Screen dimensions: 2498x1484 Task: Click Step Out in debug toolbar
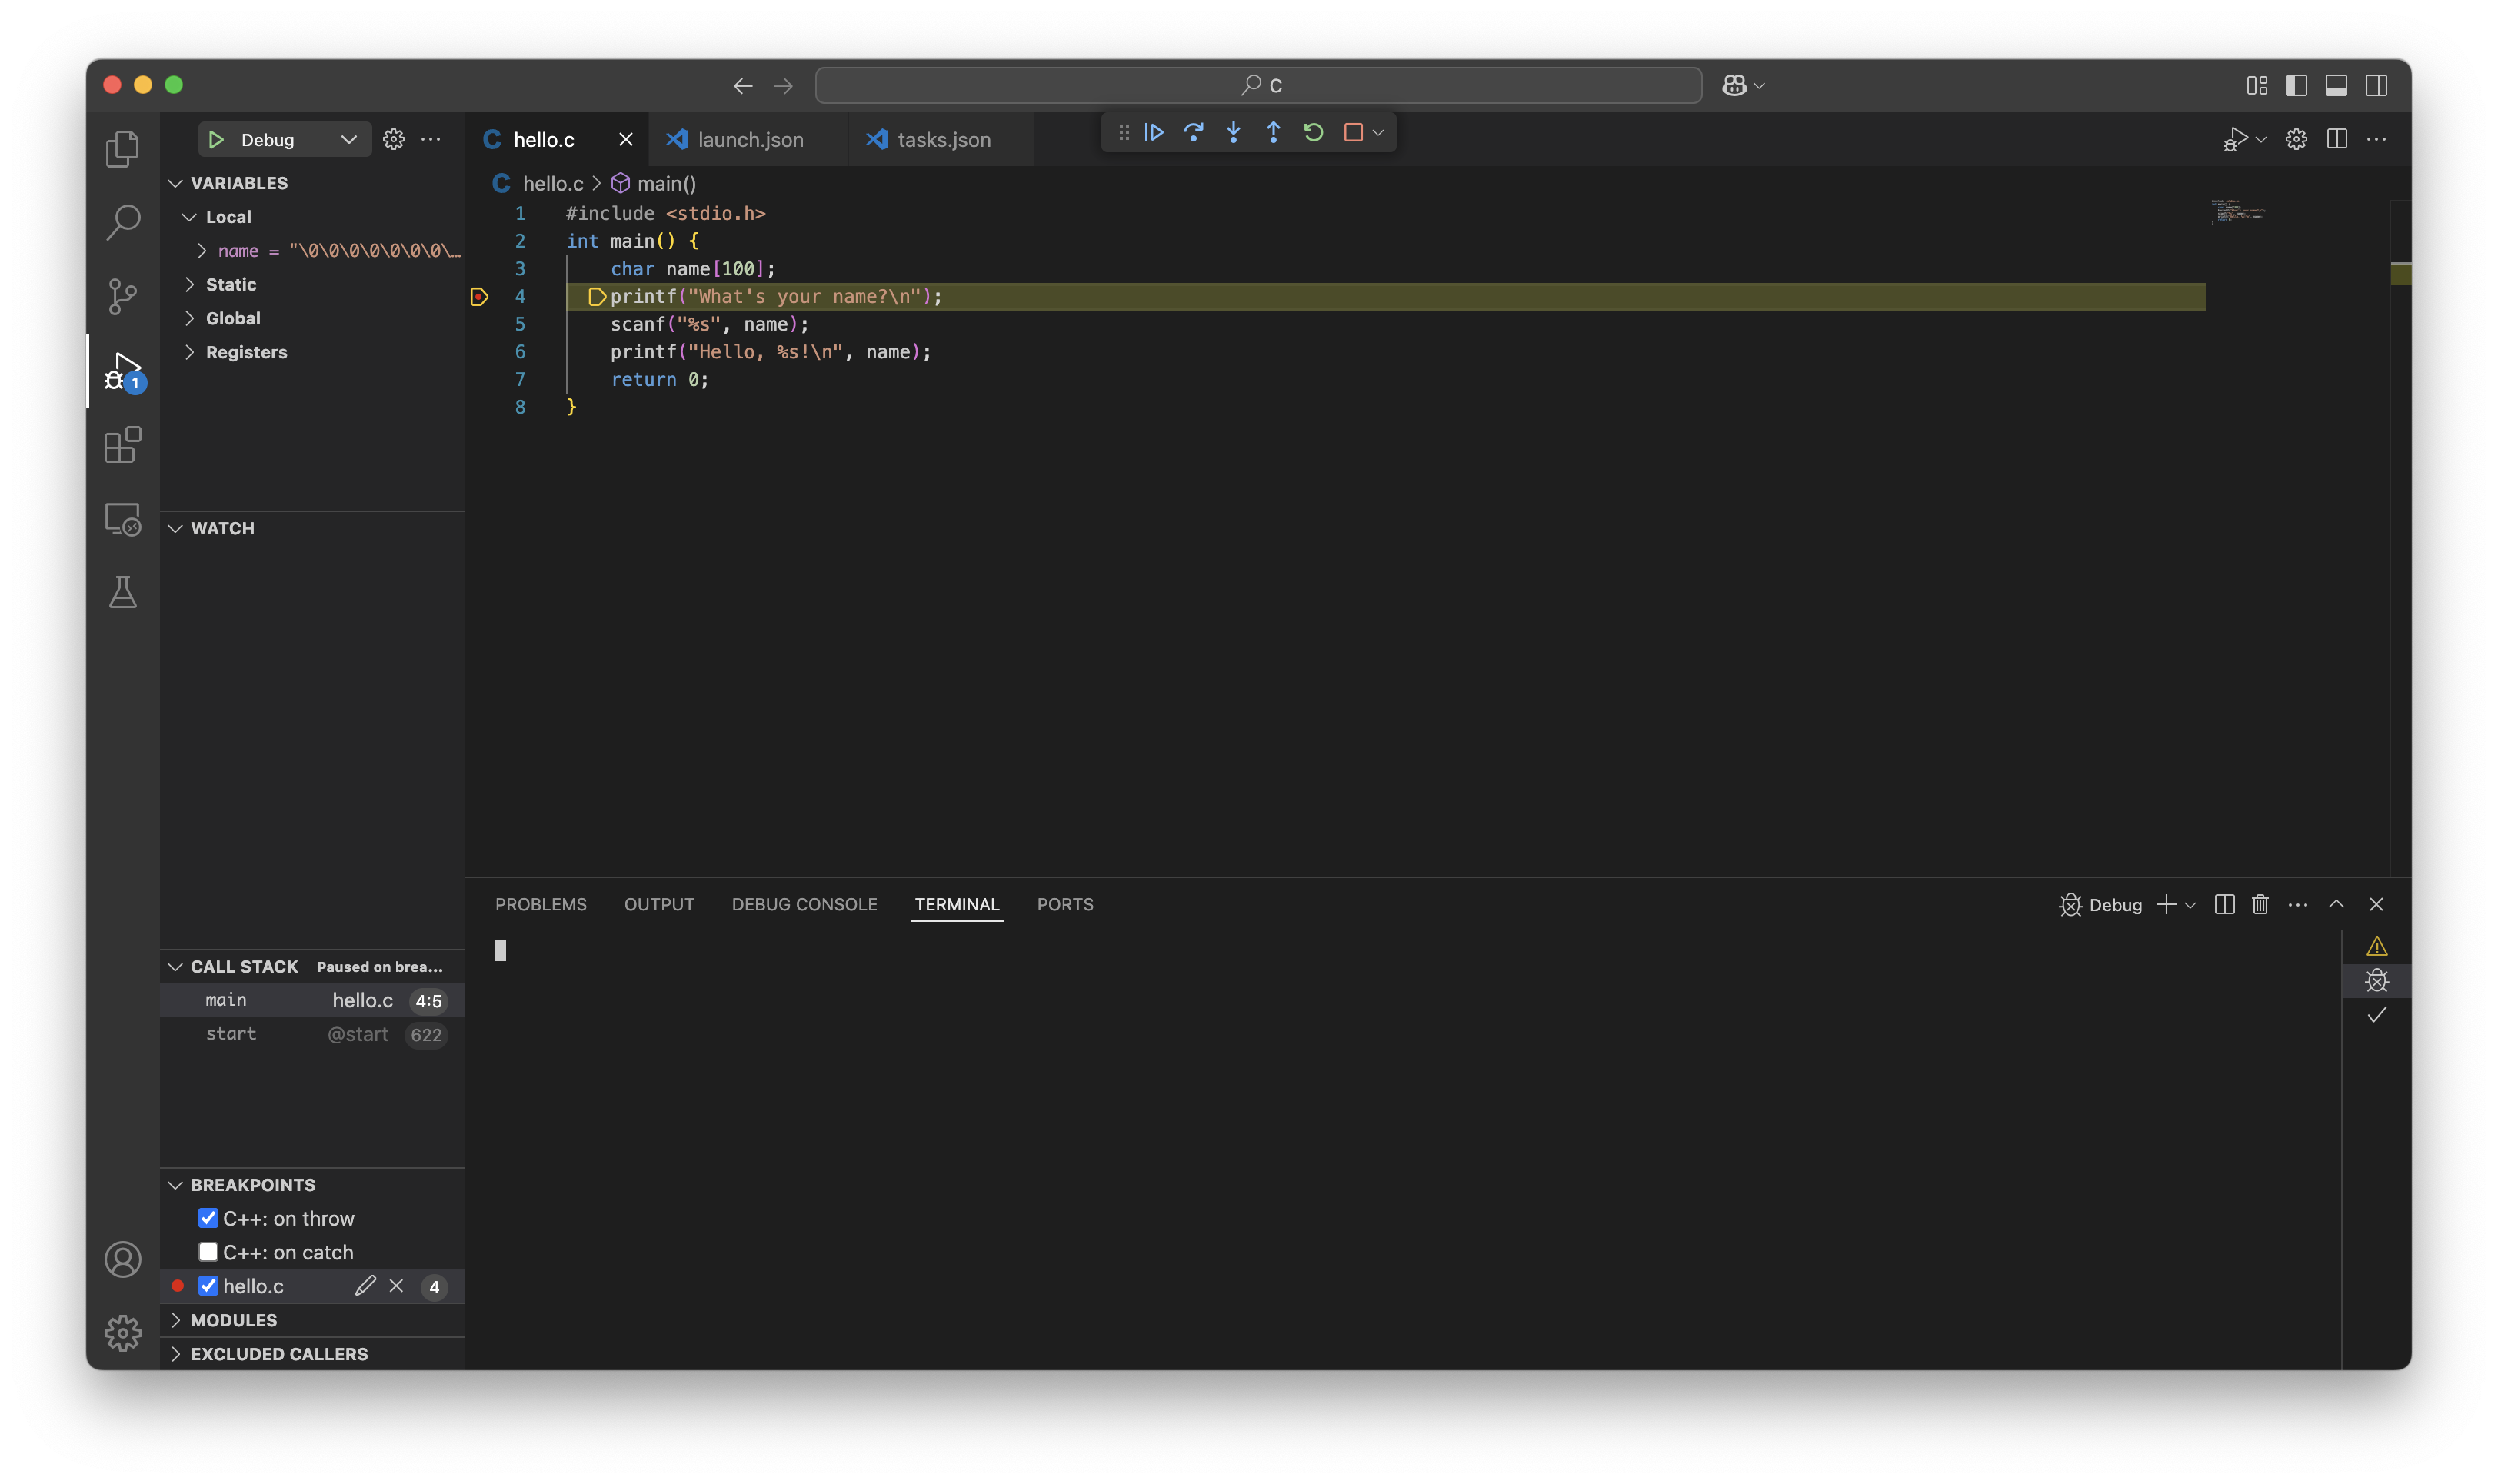1273,132
